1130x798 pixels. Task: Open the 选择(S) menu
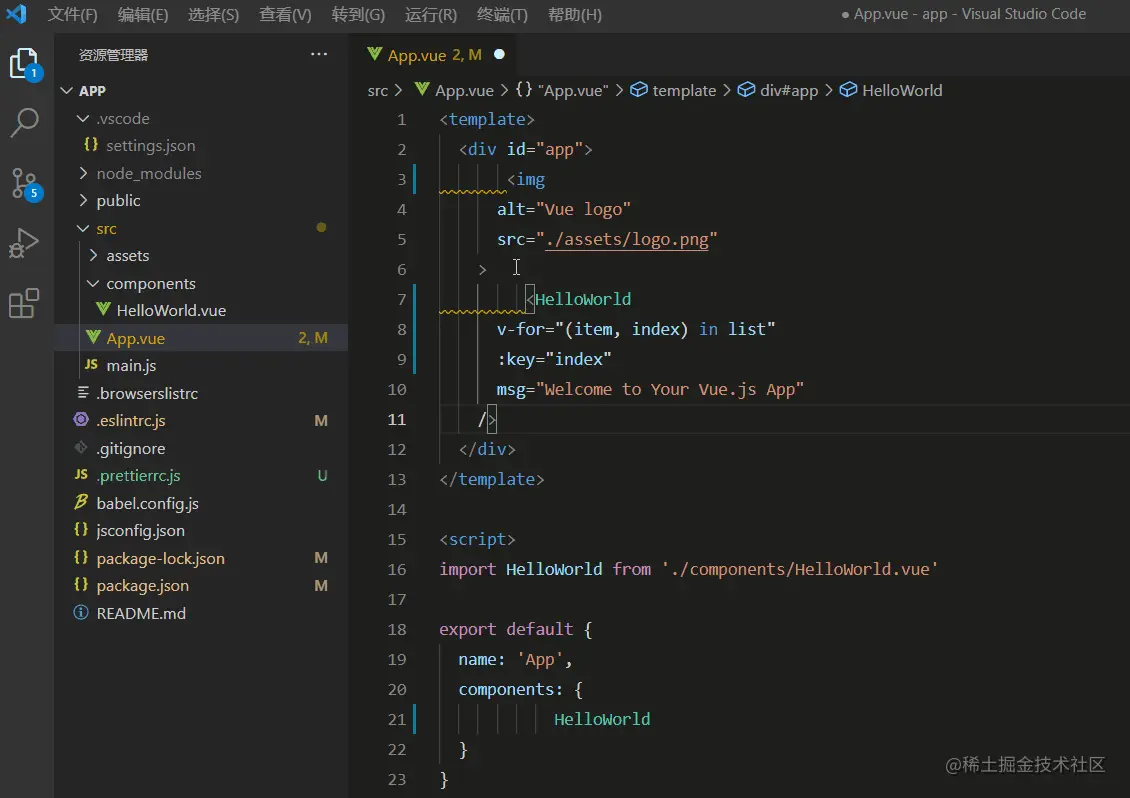pos(213,14)
